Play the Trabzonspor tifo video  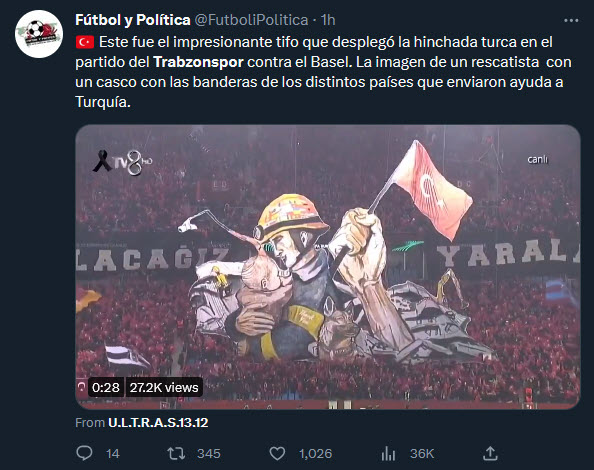328,267
